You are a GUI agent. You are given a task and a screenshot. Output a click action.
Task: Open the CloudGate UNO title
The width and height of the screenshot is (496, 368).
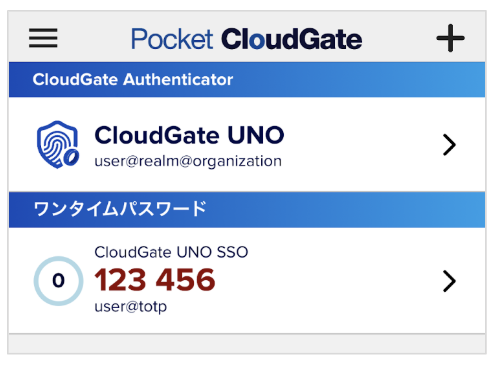[189, 135]
